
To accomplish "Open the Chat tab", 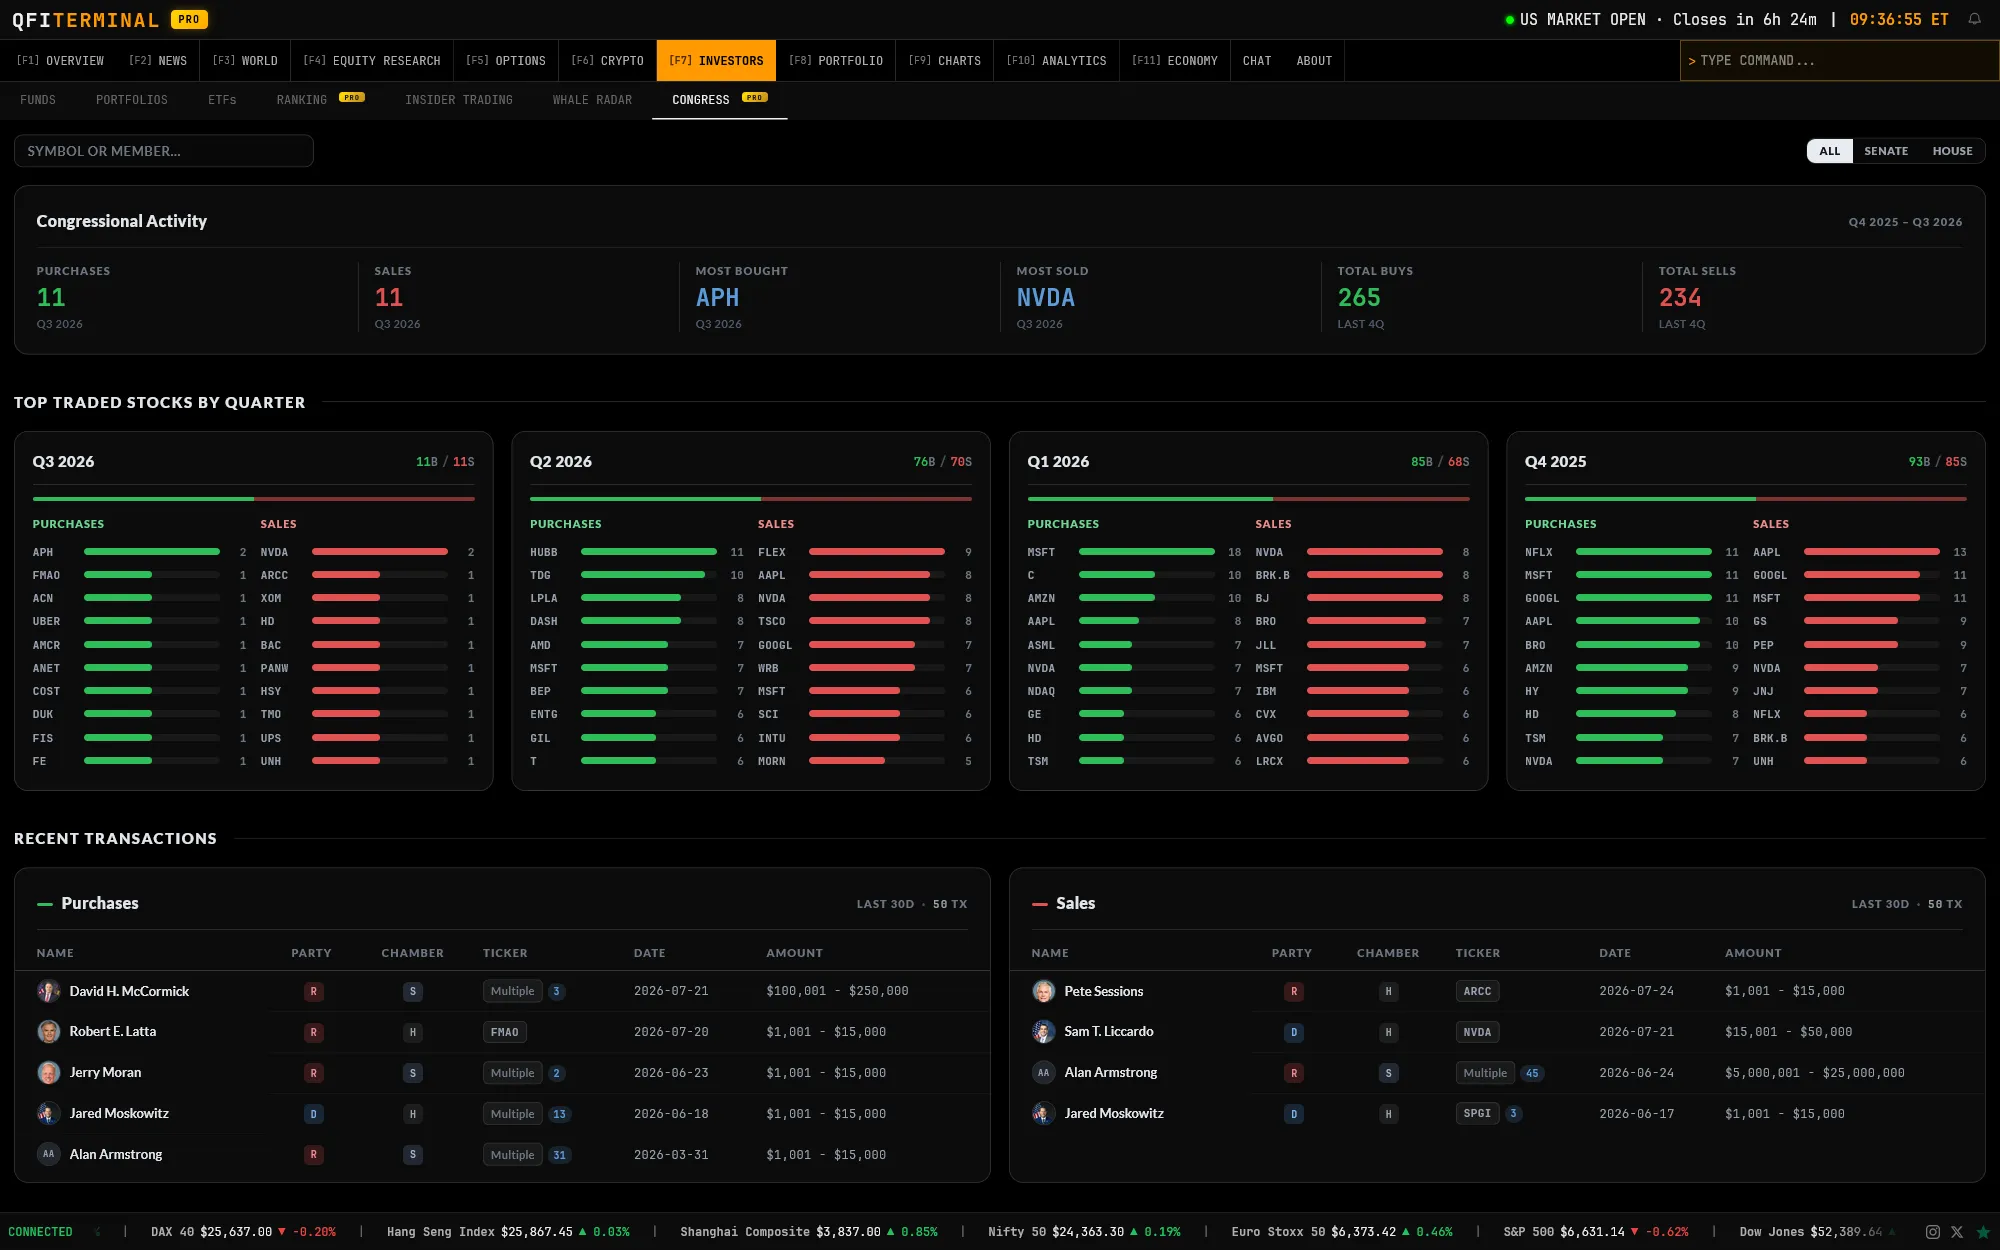I will coord(1257,61).
